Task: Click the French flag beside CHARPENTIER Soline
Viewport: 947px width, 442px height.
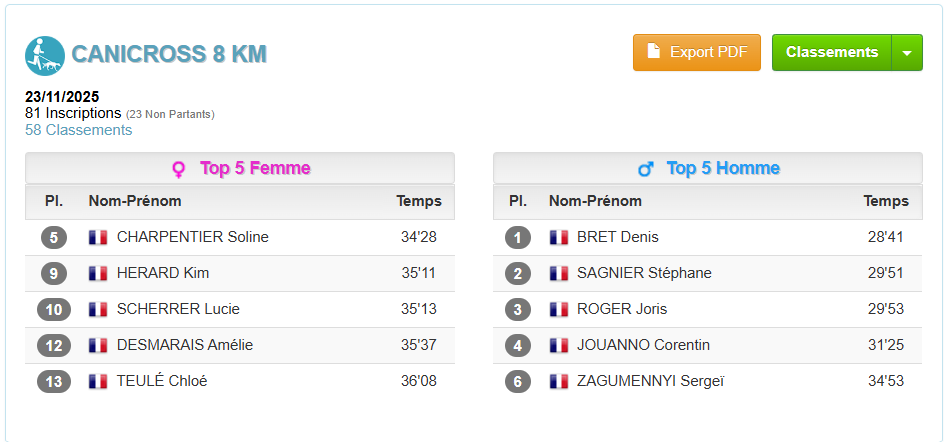Action: [x=98, y=237]
